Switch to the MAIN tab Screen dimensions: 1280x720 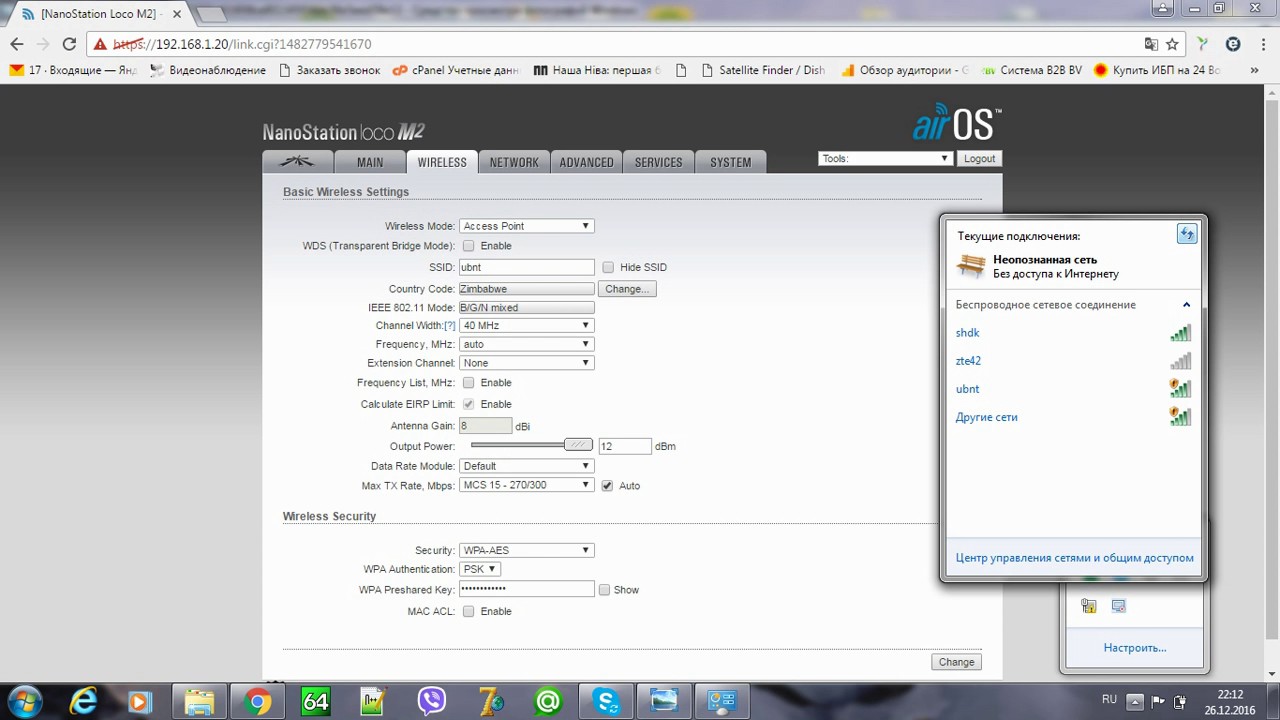pos(370,162)
